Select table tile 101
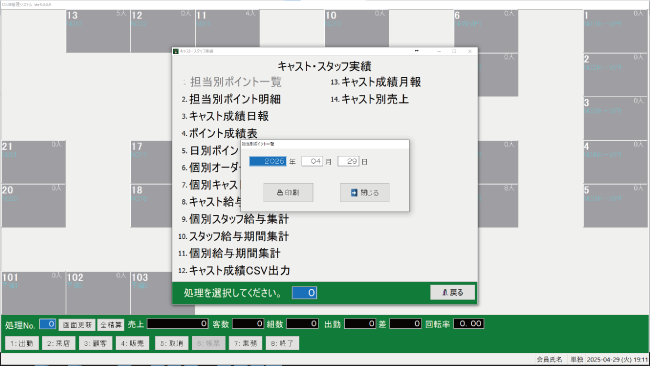The height and width of the screenshot is (366, 650). 34,293
